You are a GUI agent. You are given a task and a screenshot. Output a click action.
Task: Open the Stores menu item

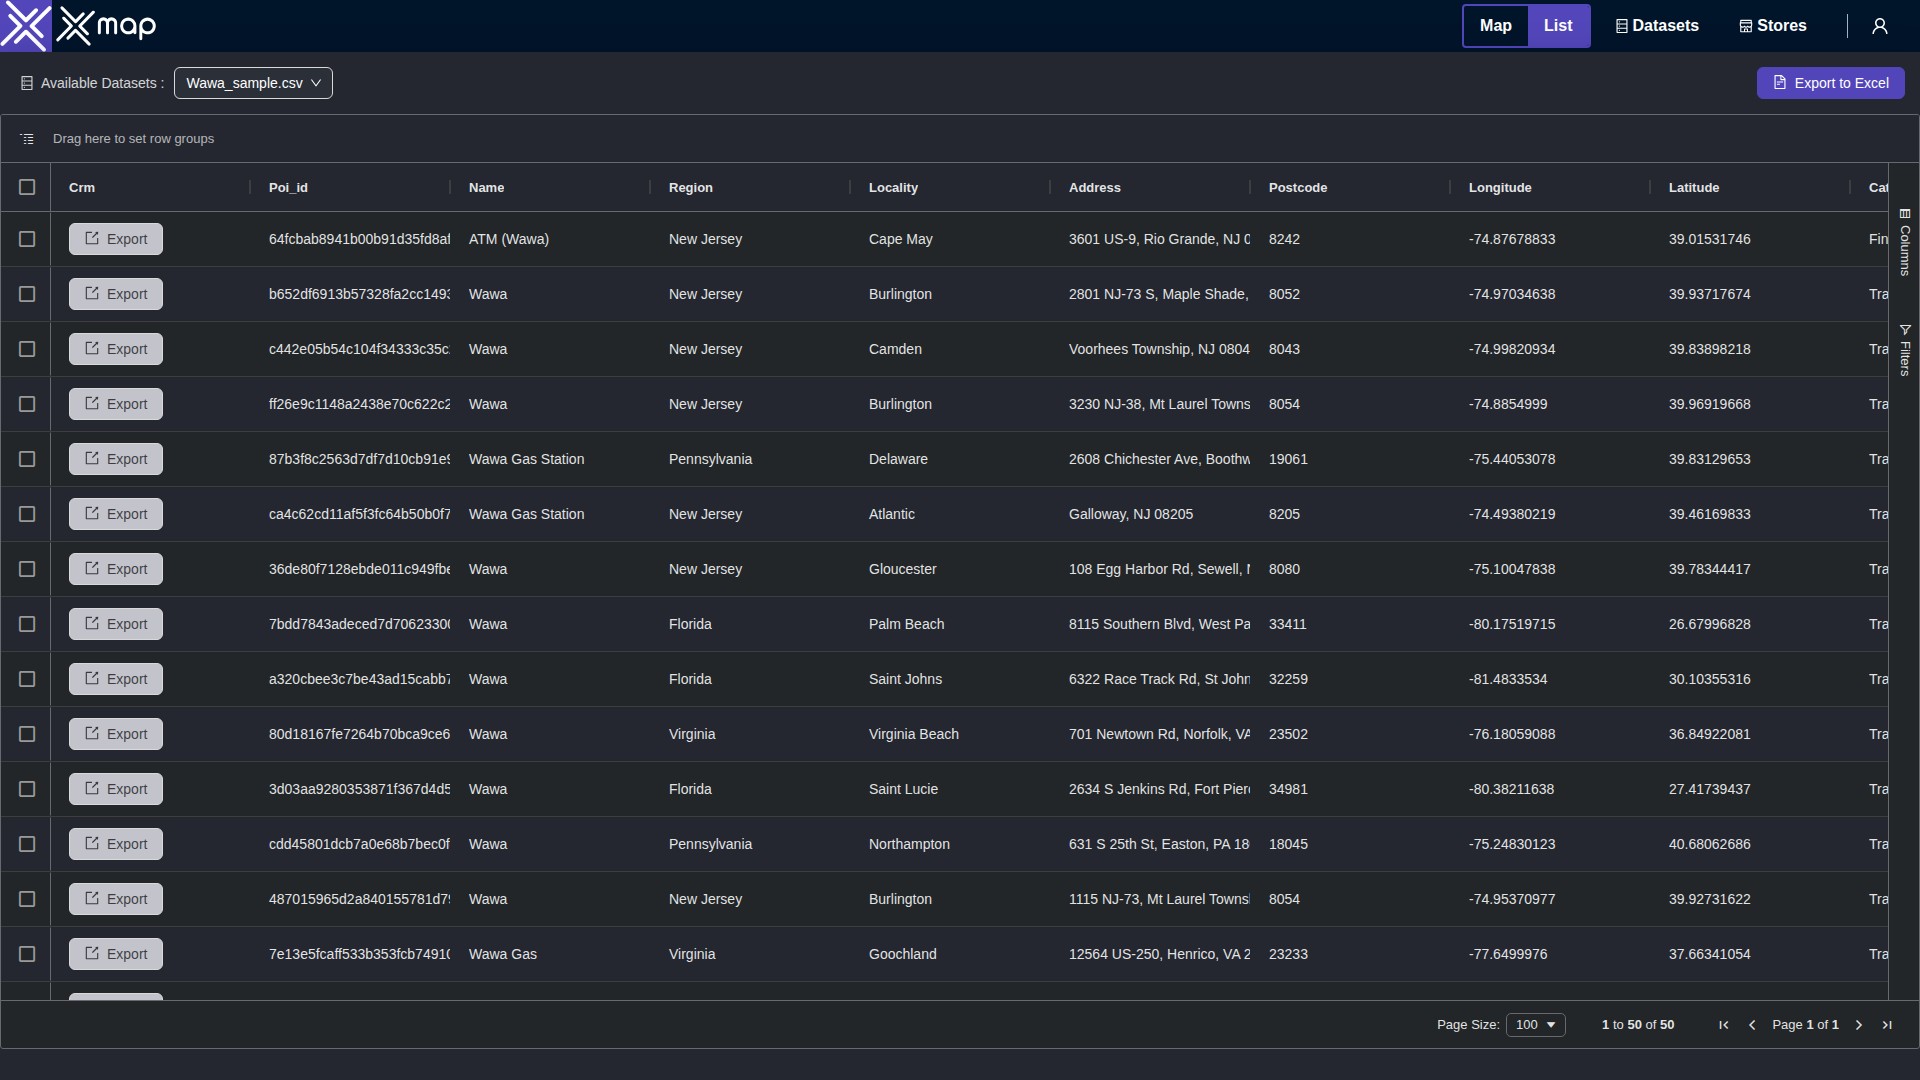pos(1773,26)
